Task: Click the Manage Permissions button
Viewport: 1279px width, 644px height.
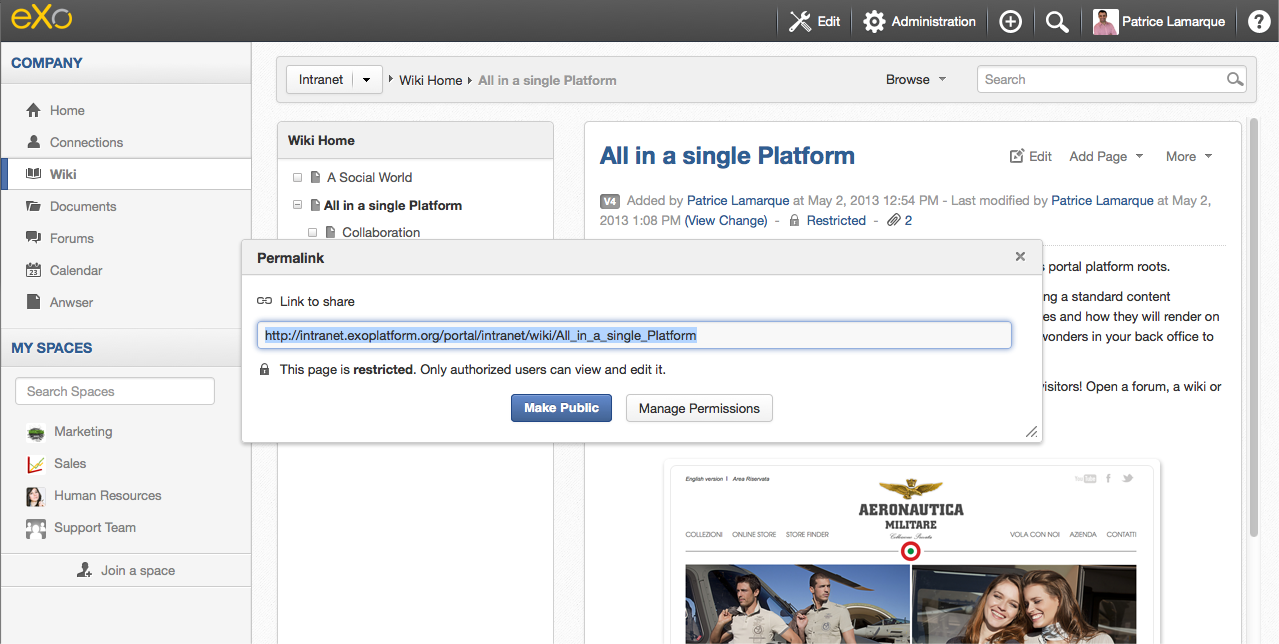Action: point(699,408)
